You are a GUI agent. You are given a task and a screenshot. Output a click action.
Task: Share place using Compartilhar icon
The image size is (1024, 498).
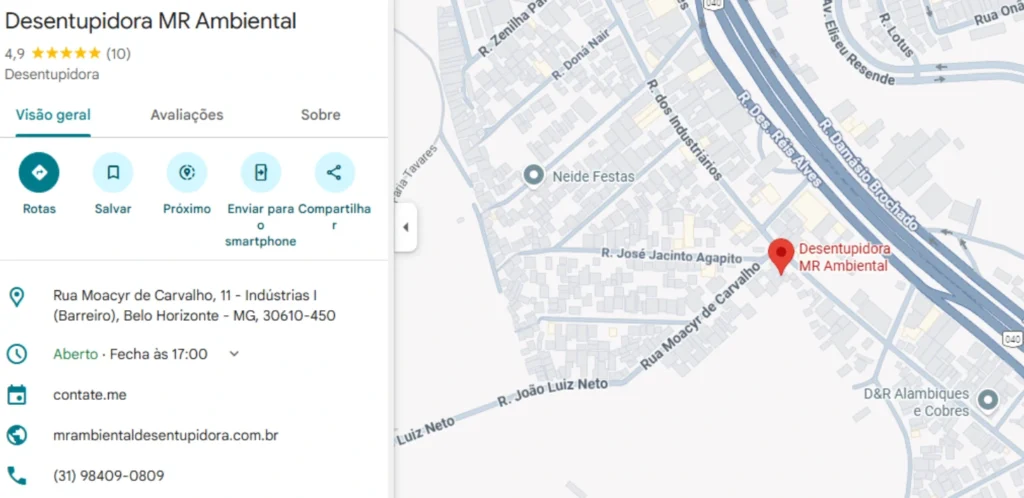click(334, 173)
